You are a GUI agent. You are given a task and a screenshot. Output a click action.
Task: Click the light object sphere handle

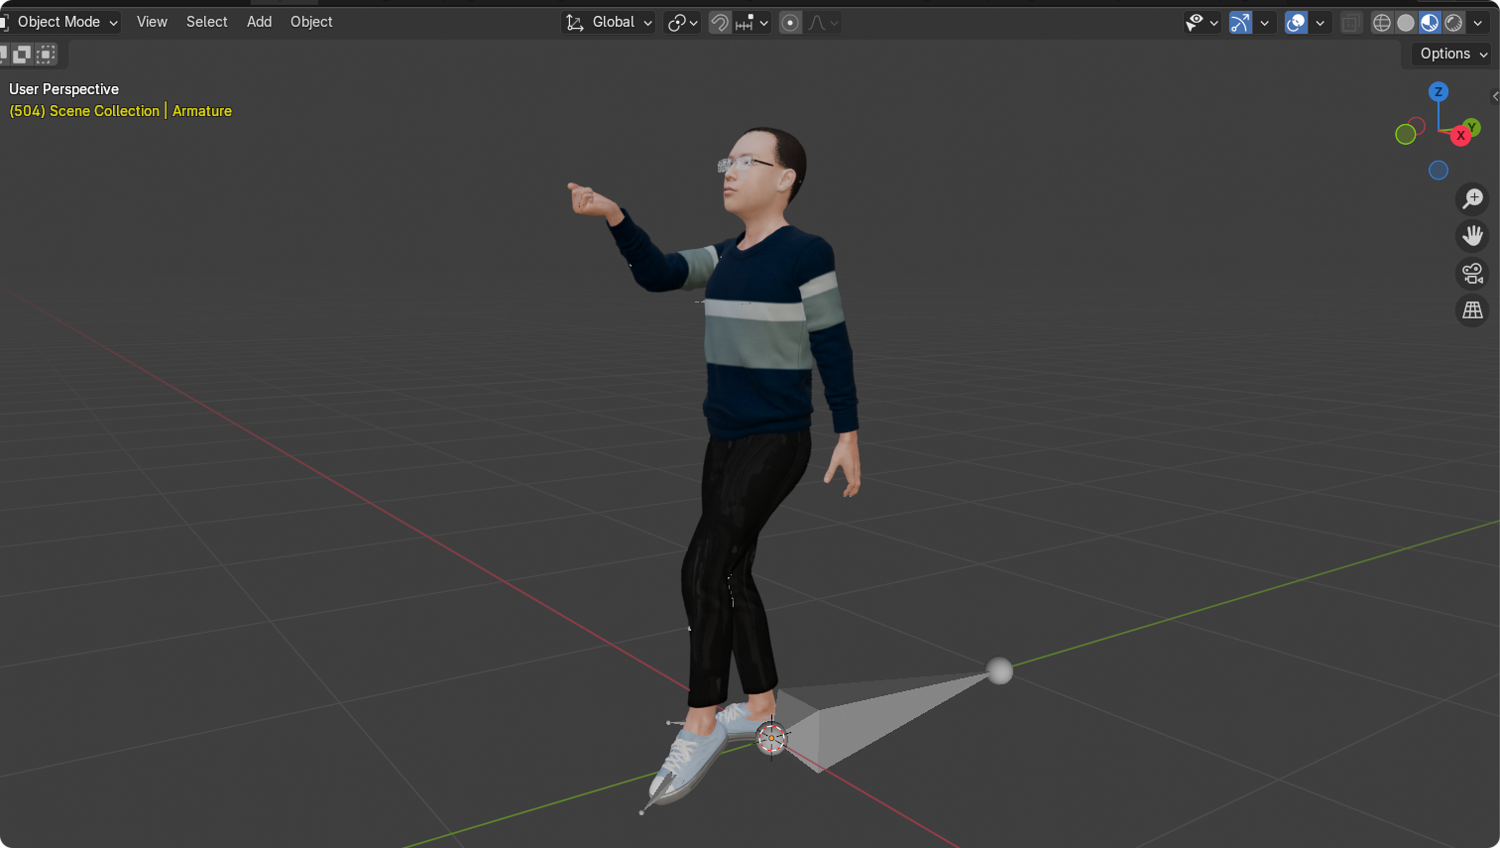click(x=1000, y=671)
